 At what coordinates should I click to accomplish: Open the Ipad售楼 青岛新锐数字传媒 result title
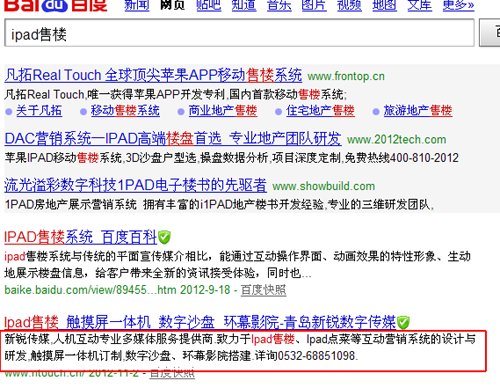coord(200,322)
